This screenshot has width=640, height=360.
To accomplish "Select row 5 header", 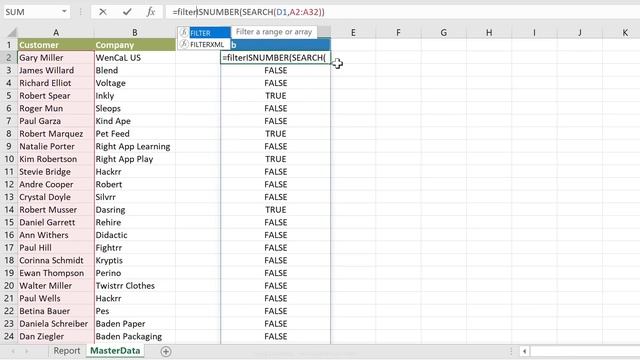I will [x=9, y=96].
